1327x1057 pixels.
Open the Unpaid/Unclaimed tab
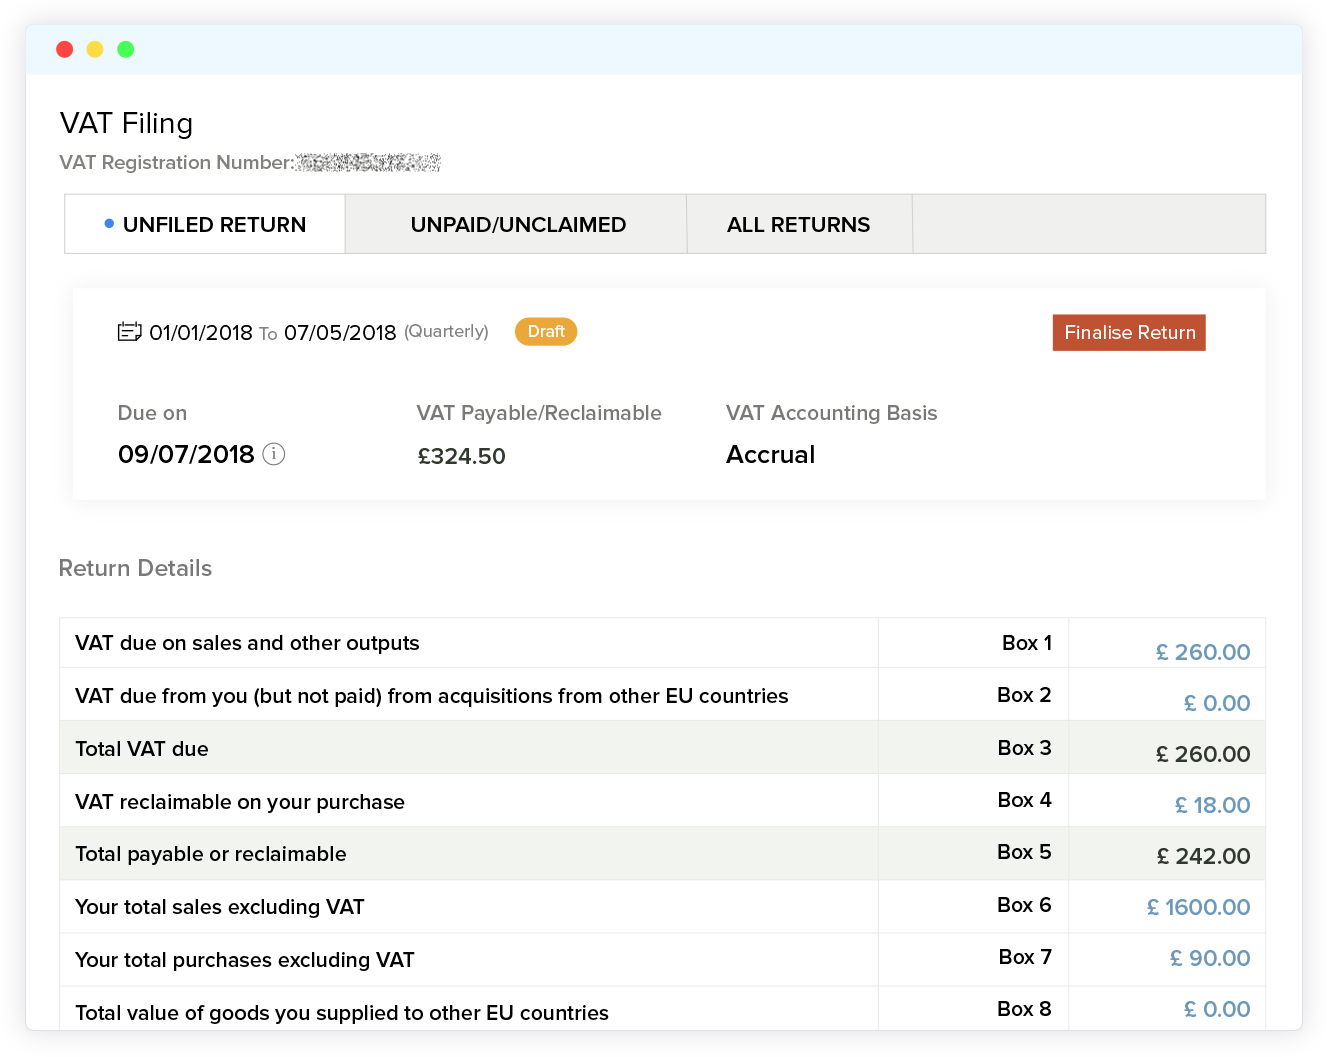pos(517,224)
